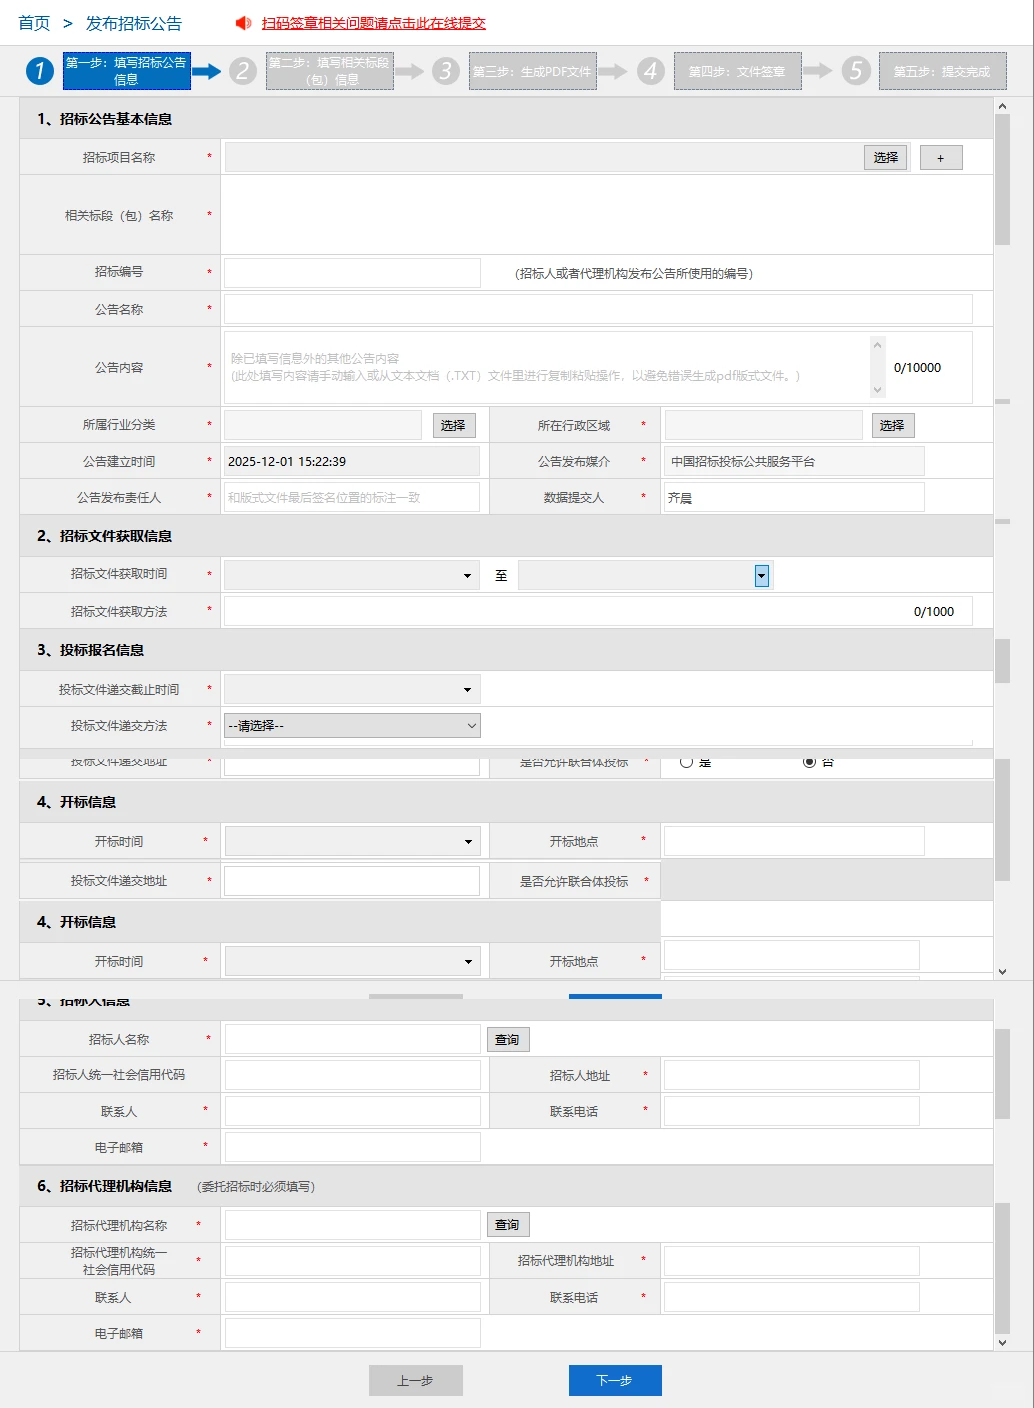The height and width of the screenshot is (1408, 1034).
Task: Click 选择 button for 招标项目名称
Action: (886, 158)
